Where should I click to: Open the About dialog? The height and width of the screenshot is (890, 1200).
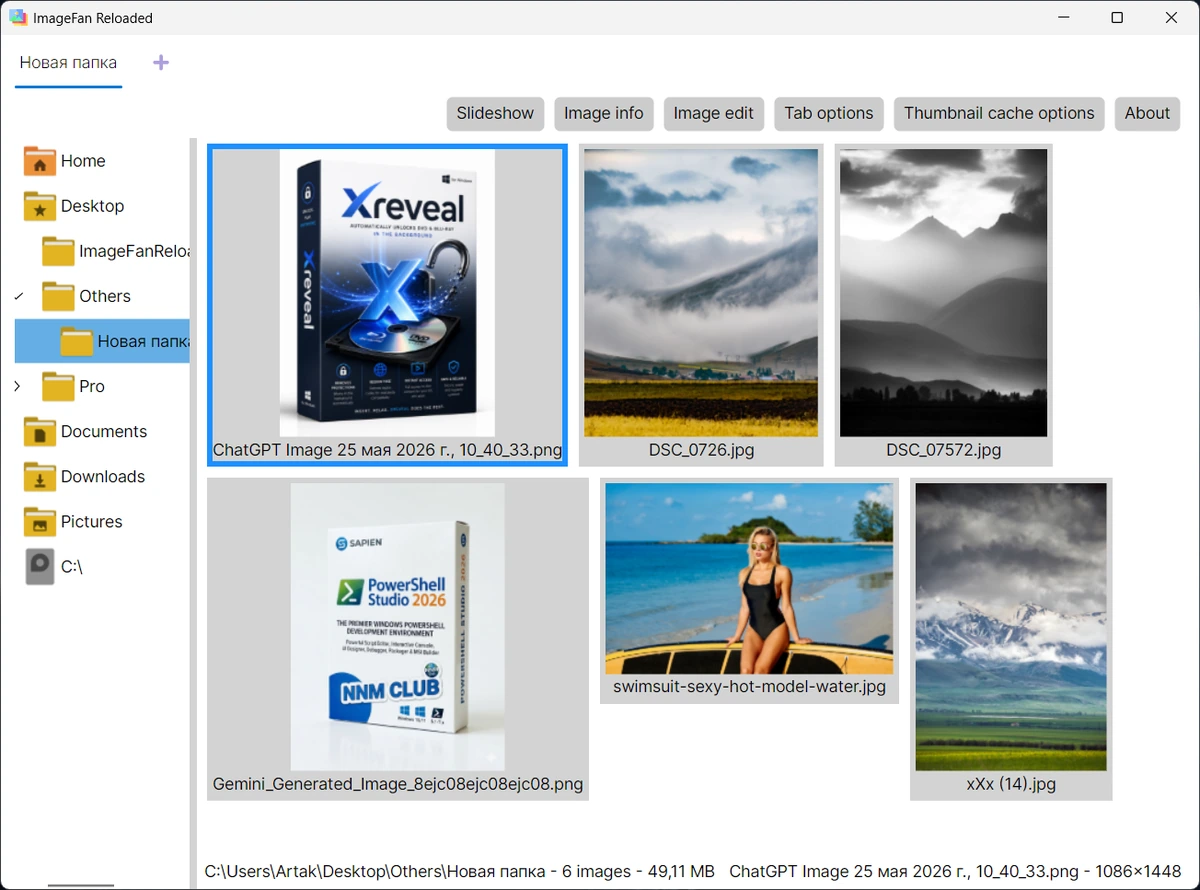tap(1147, 113)
